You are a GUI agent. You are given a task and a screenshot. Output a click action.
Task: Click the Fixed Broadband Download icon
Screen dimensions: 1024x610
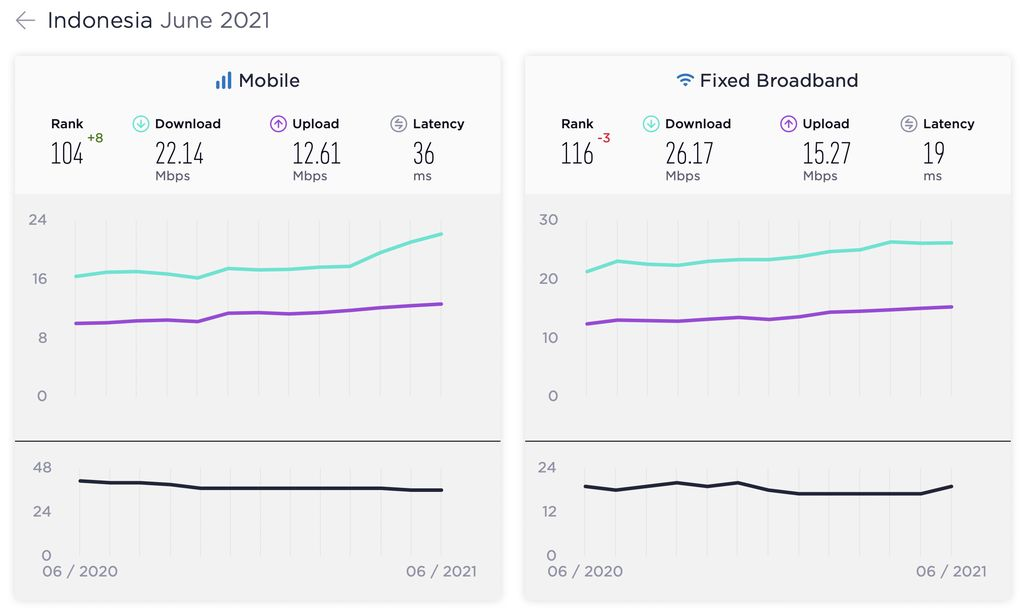(x=651, y=124)
